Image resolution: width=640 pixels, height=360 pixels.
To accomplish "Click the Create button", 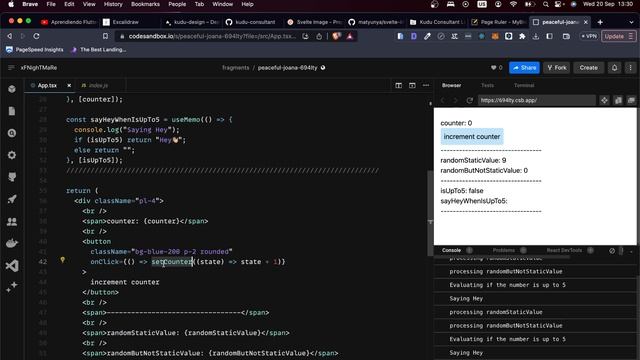I will [588, 68].
